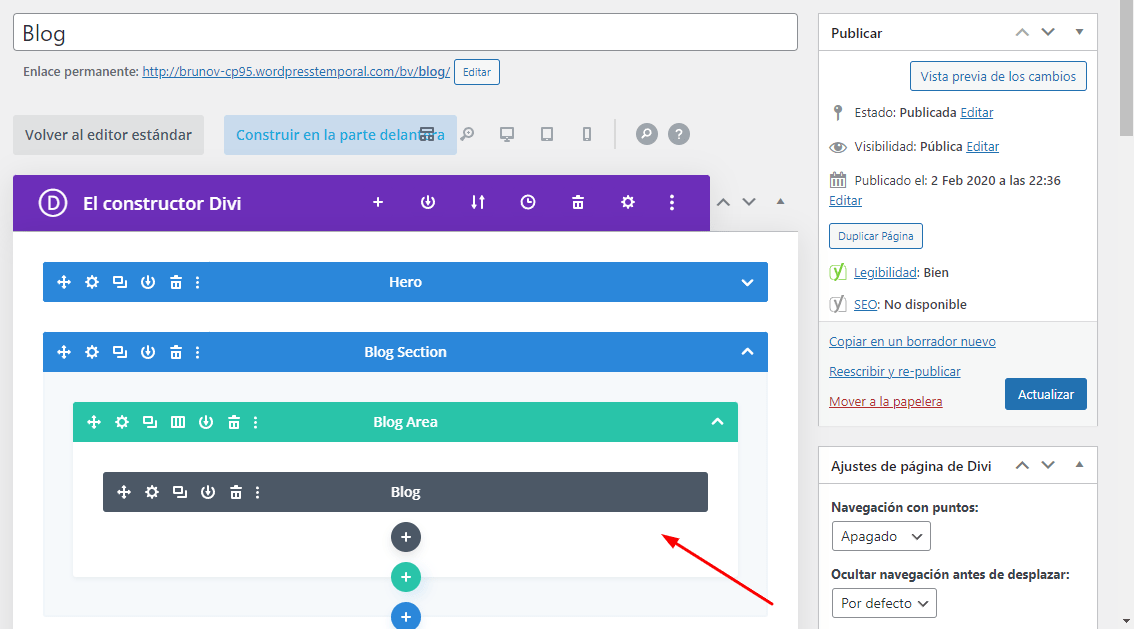Delete the Blog Section
The width and height of the screenshot is (1134, 629).
tap(176, 352)
